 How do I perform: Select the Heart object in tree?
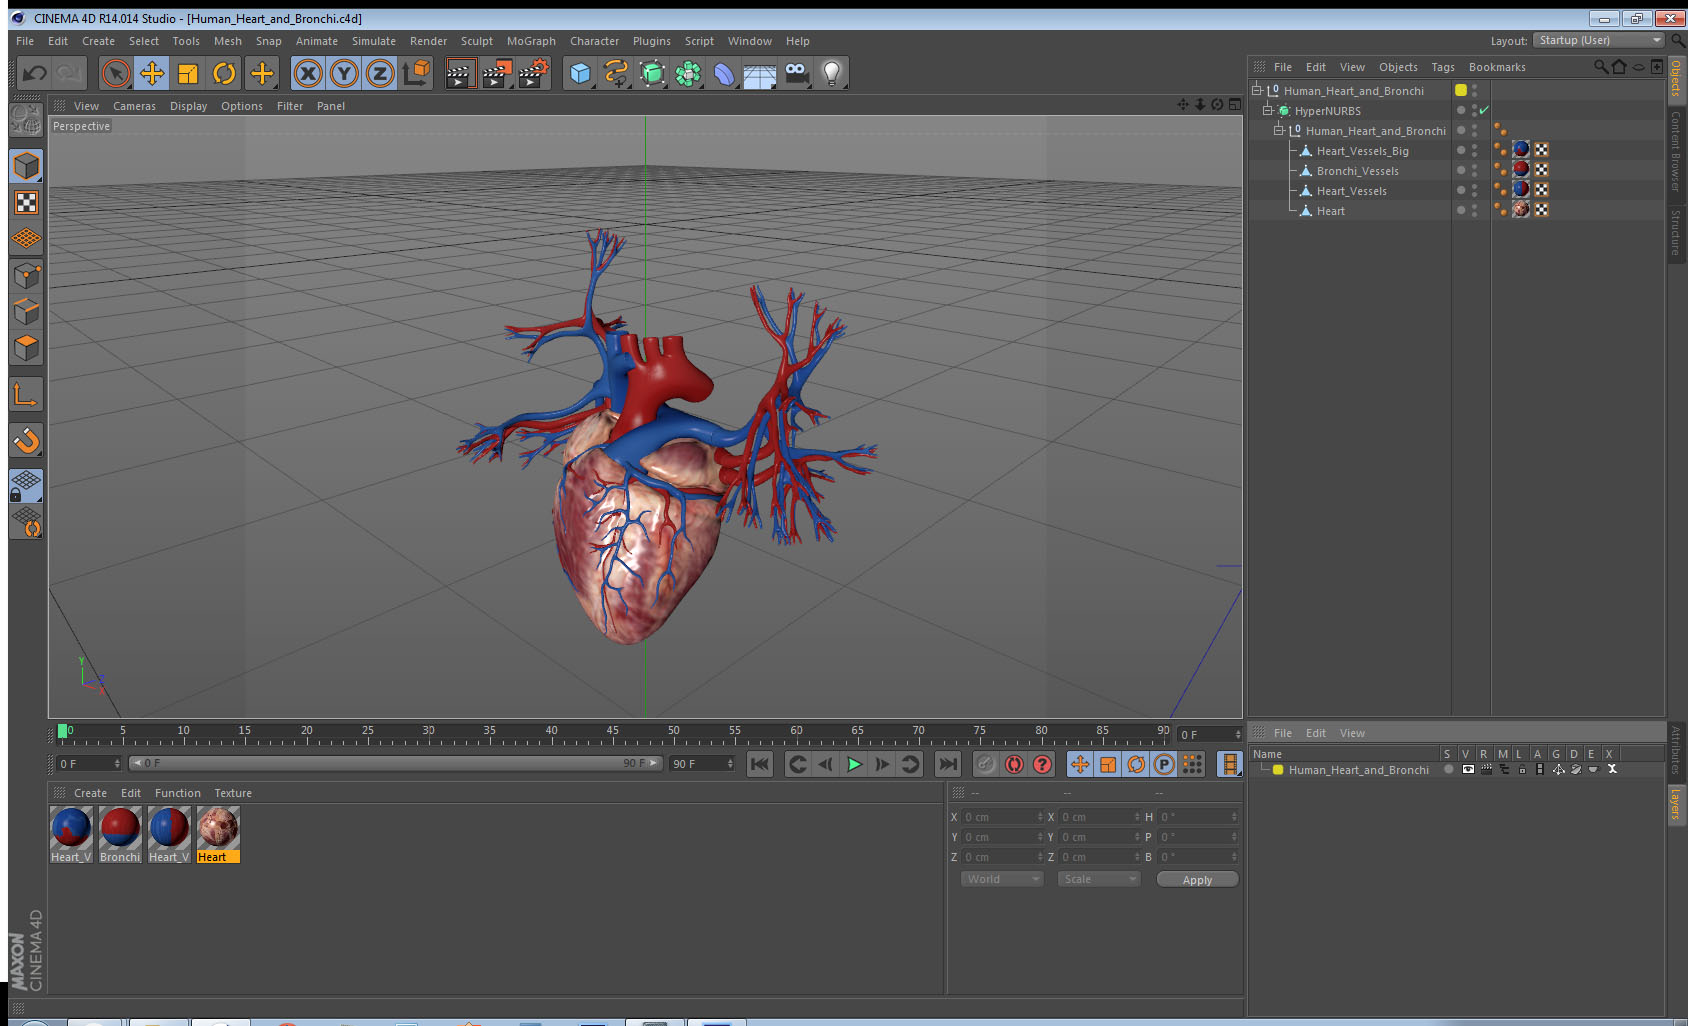1330,211
